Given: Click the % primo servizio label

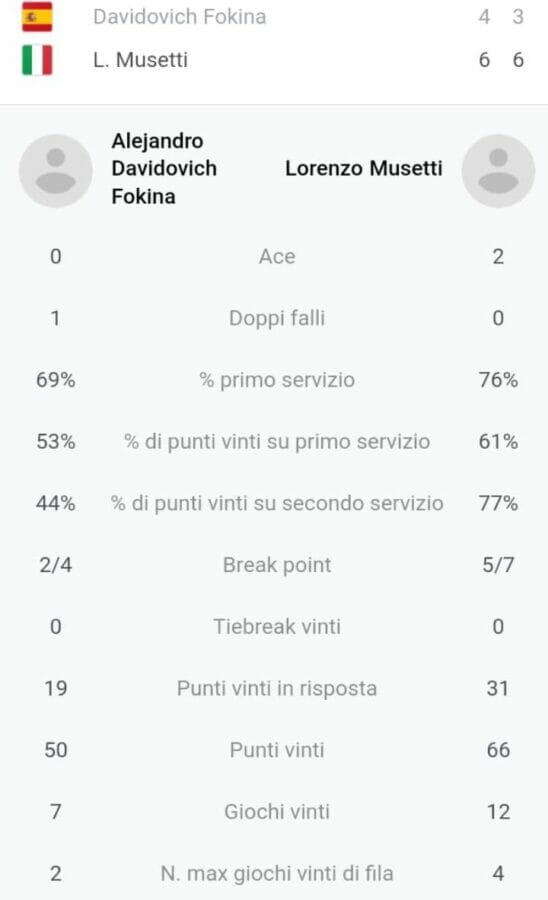Looking at the screenshot, I should 277,380.
